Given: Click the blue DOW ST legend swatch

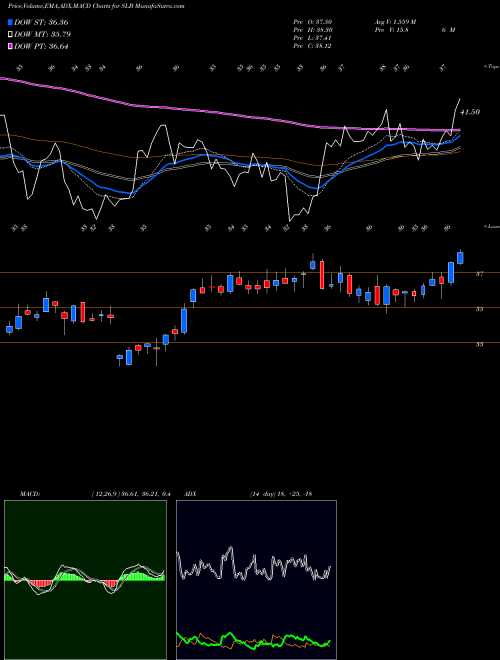Looking at the screenshot, I should tap(11, 22).
